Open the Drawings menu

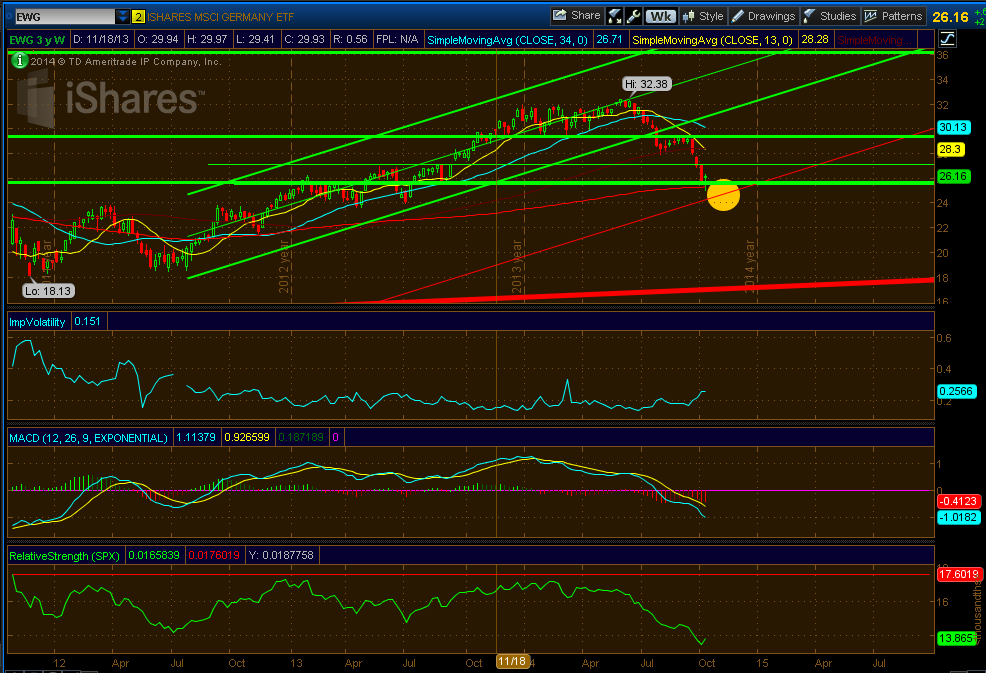tap(764, 16)
